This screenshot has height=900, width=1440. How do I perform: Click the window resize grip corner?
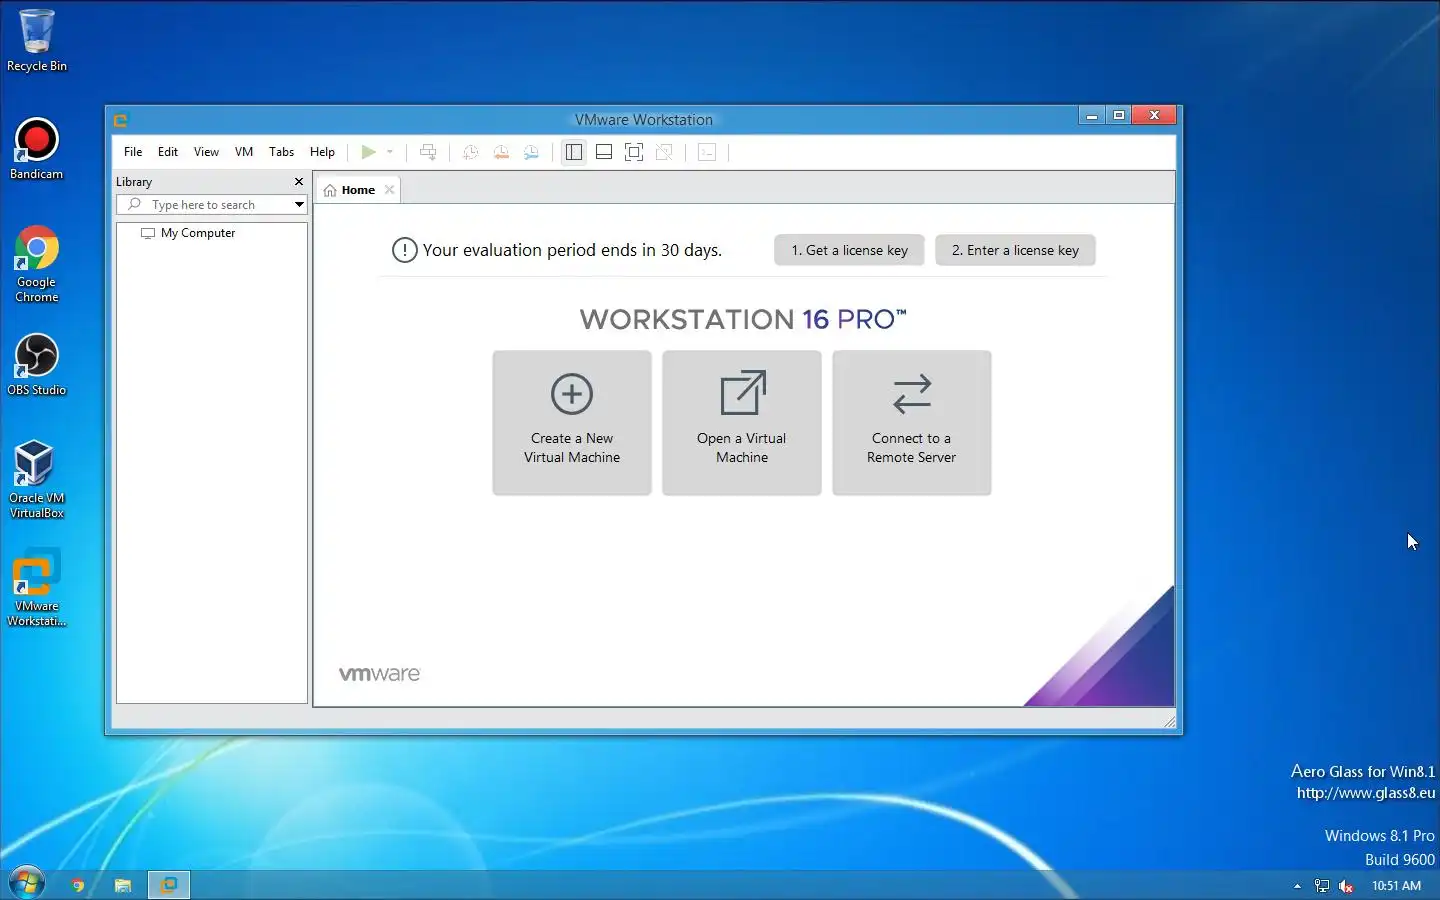click(x=1169, y=721)
